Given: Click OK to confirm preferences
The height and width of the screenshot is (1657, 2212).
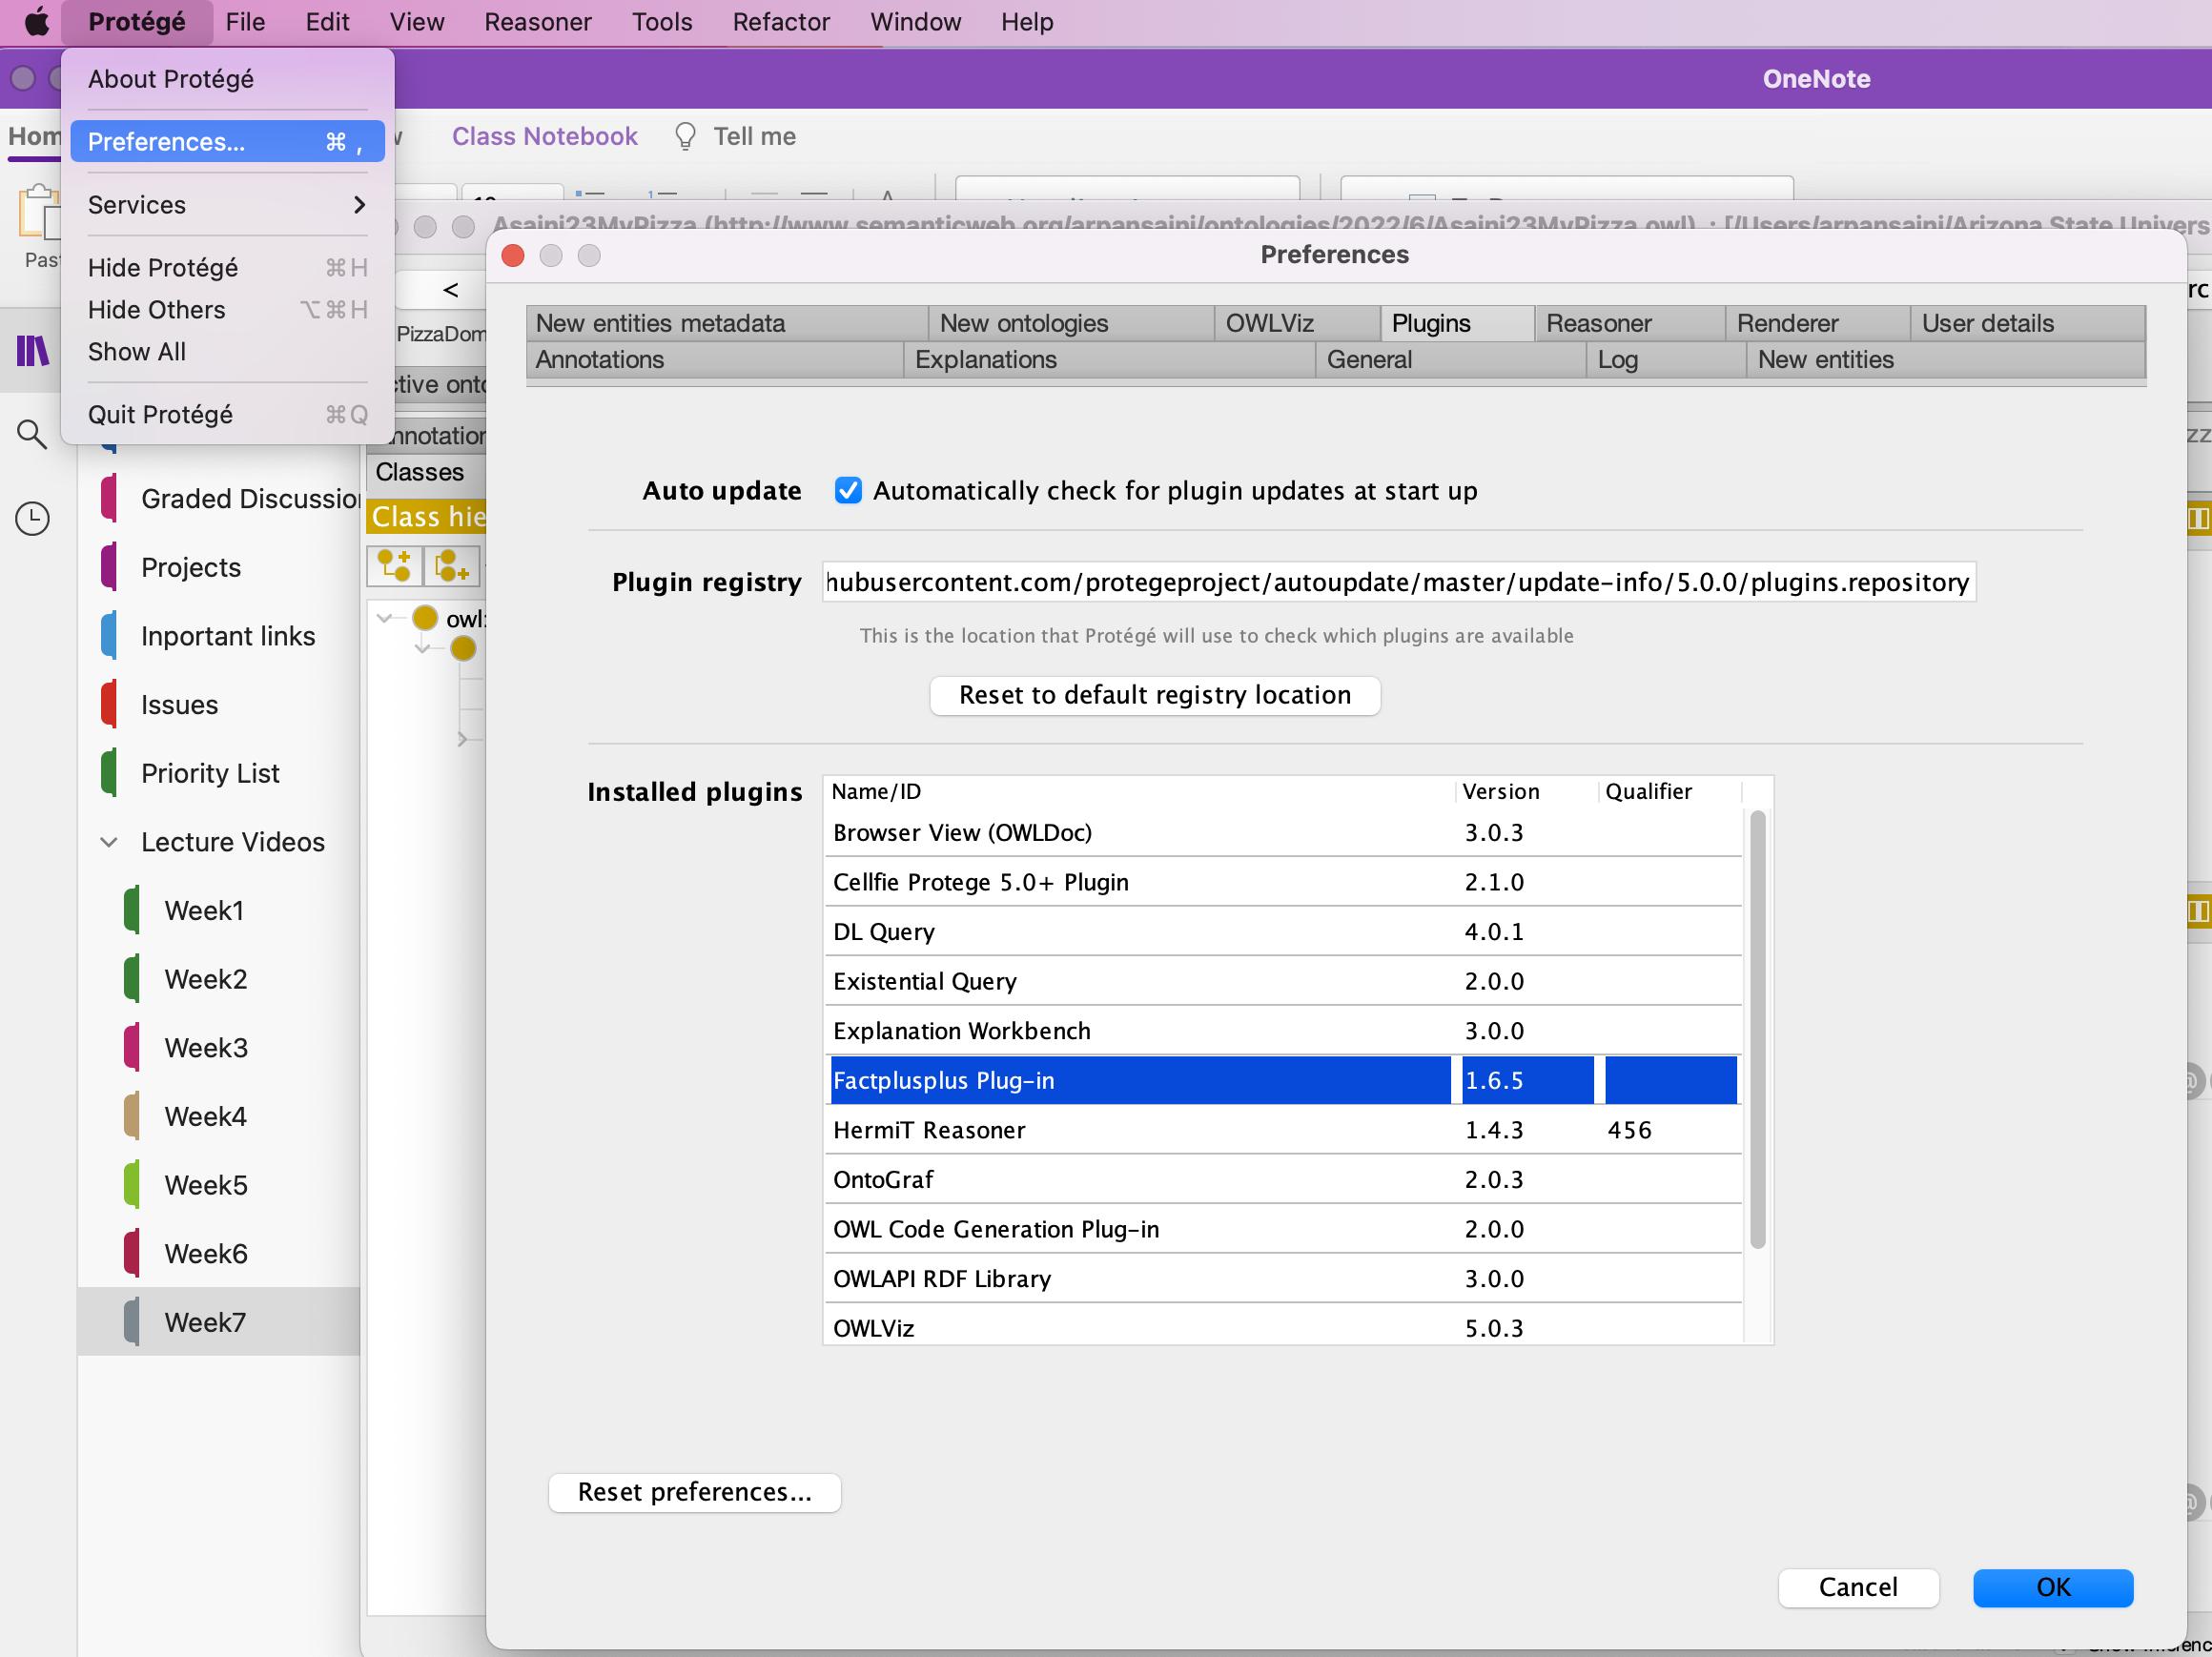Looking at the screenshot, I should 2051,1587.
